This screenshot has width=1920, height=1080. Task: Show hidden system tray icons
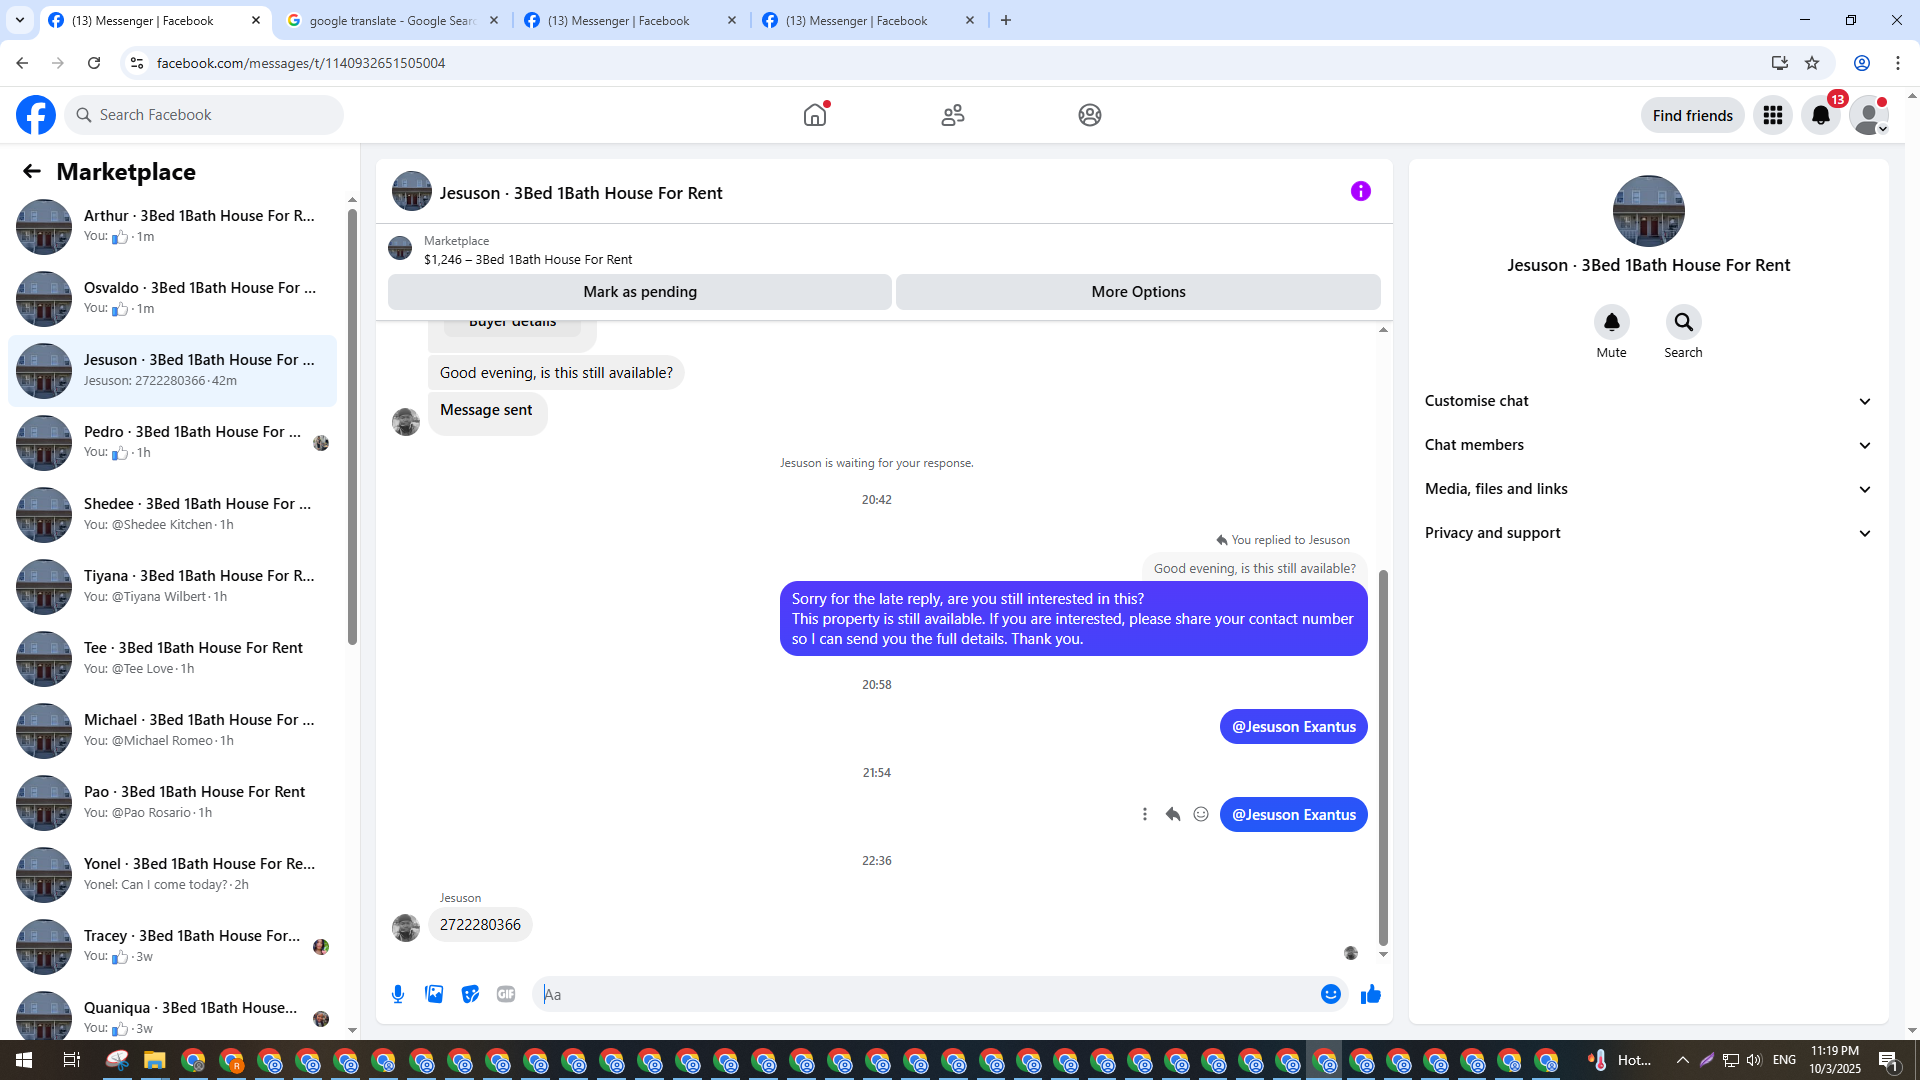[x=1682, y=1060]
